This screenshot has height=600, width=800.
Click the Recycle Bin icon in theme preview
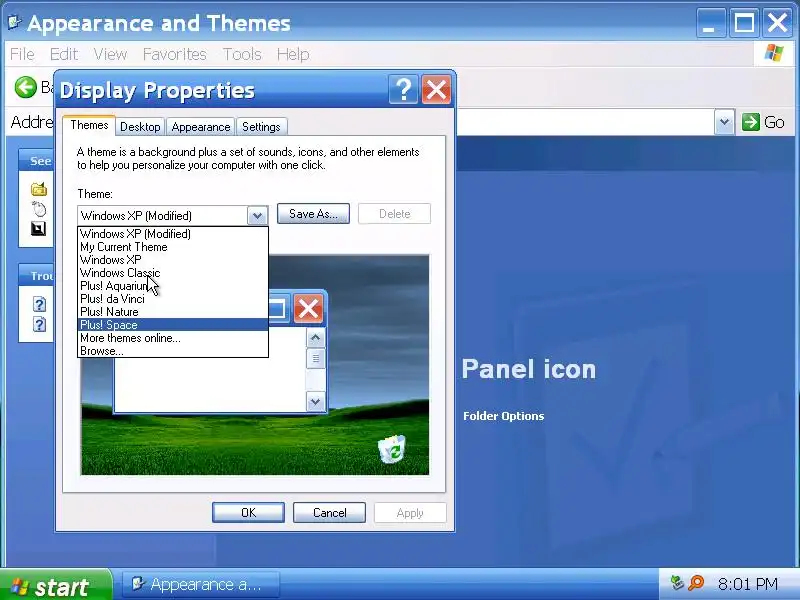[392, 449]
